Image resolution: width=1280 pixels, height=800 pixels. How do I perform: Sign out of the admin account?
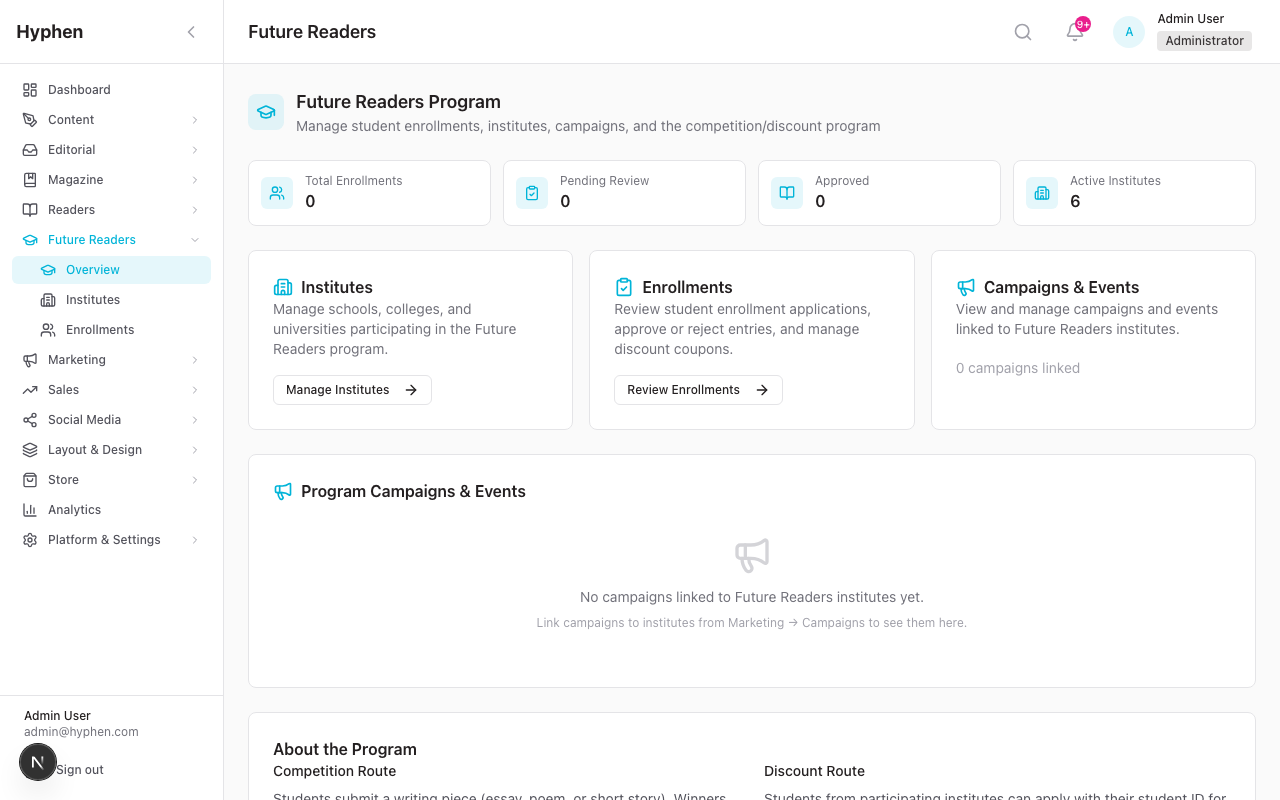80,769
